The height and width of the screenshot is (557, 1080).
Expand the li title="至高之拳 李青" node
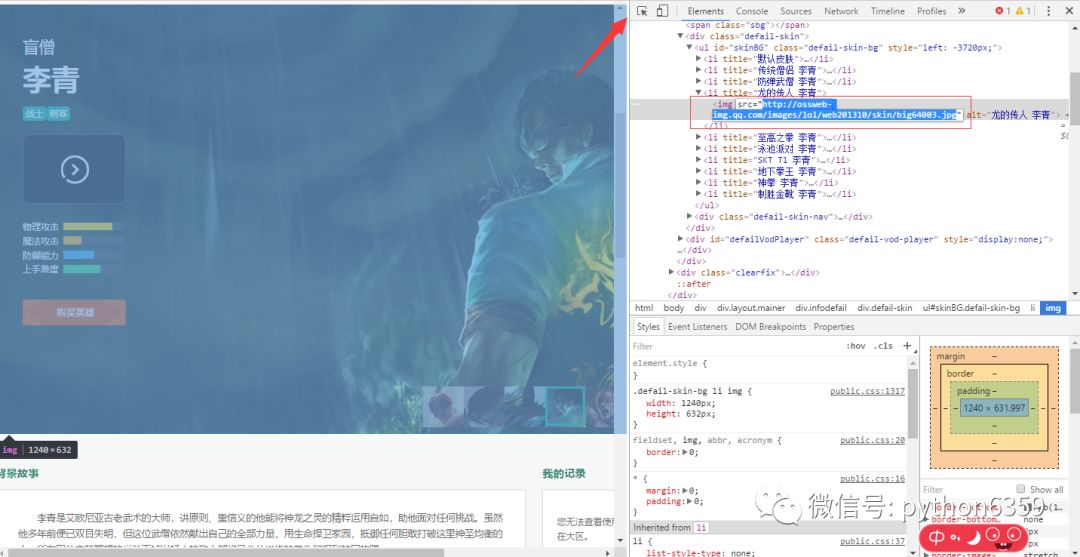click(x=698, y=137)
